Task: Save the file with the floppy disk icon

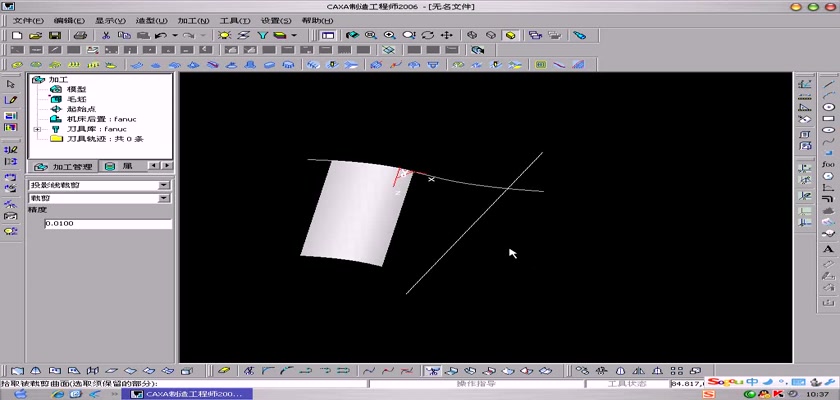Action: click(x=54, y=35)
